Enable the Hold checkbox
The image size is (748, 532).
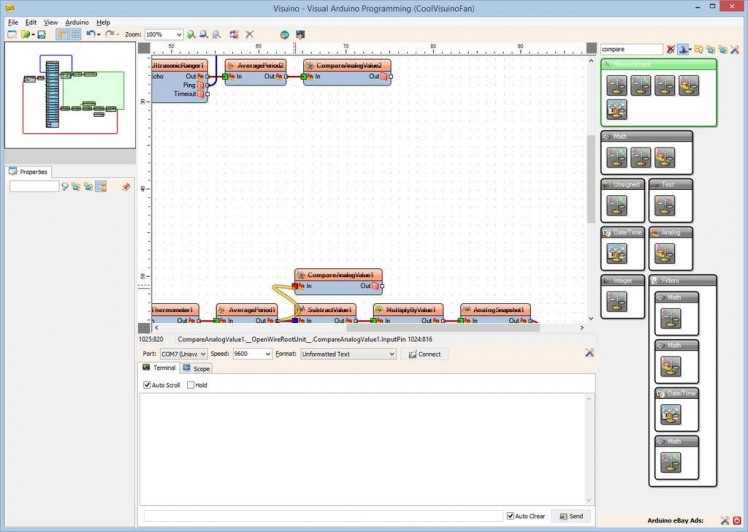pyautogui.click(x=191, y=385)
